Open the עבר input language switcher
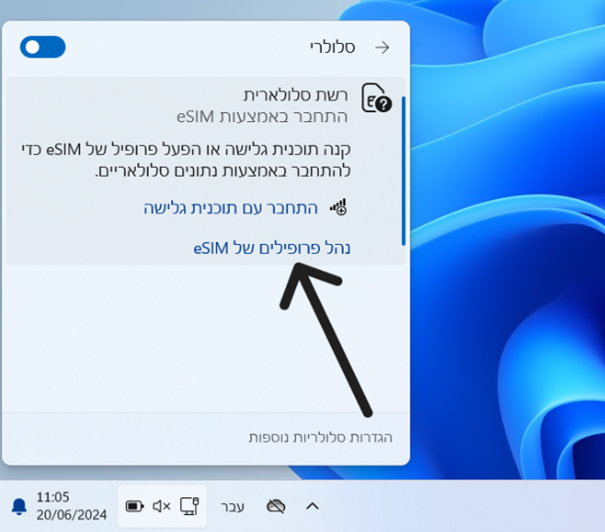The width and height of the screenshot is (605, 532). pyautogui.click(x=233, y=506)
